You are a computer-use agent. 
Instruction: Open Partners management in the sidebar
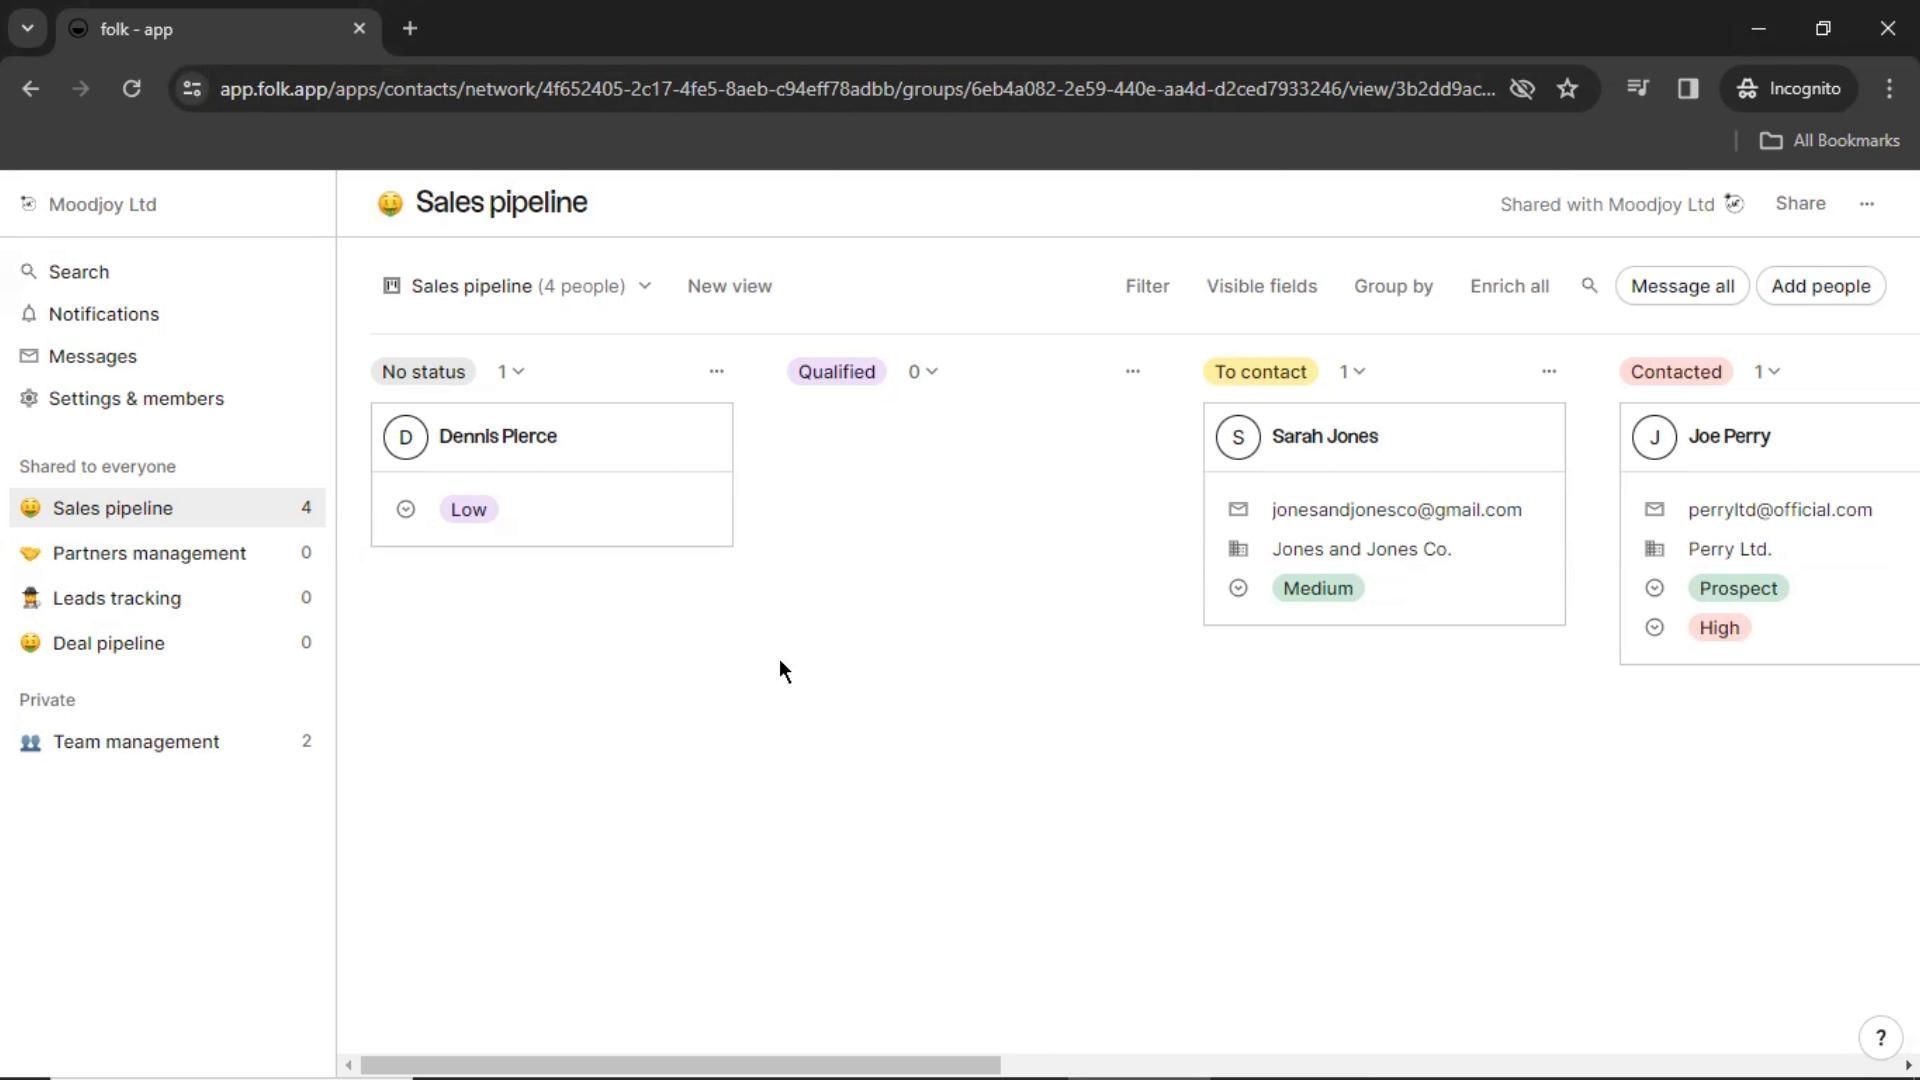click(149, 553)
